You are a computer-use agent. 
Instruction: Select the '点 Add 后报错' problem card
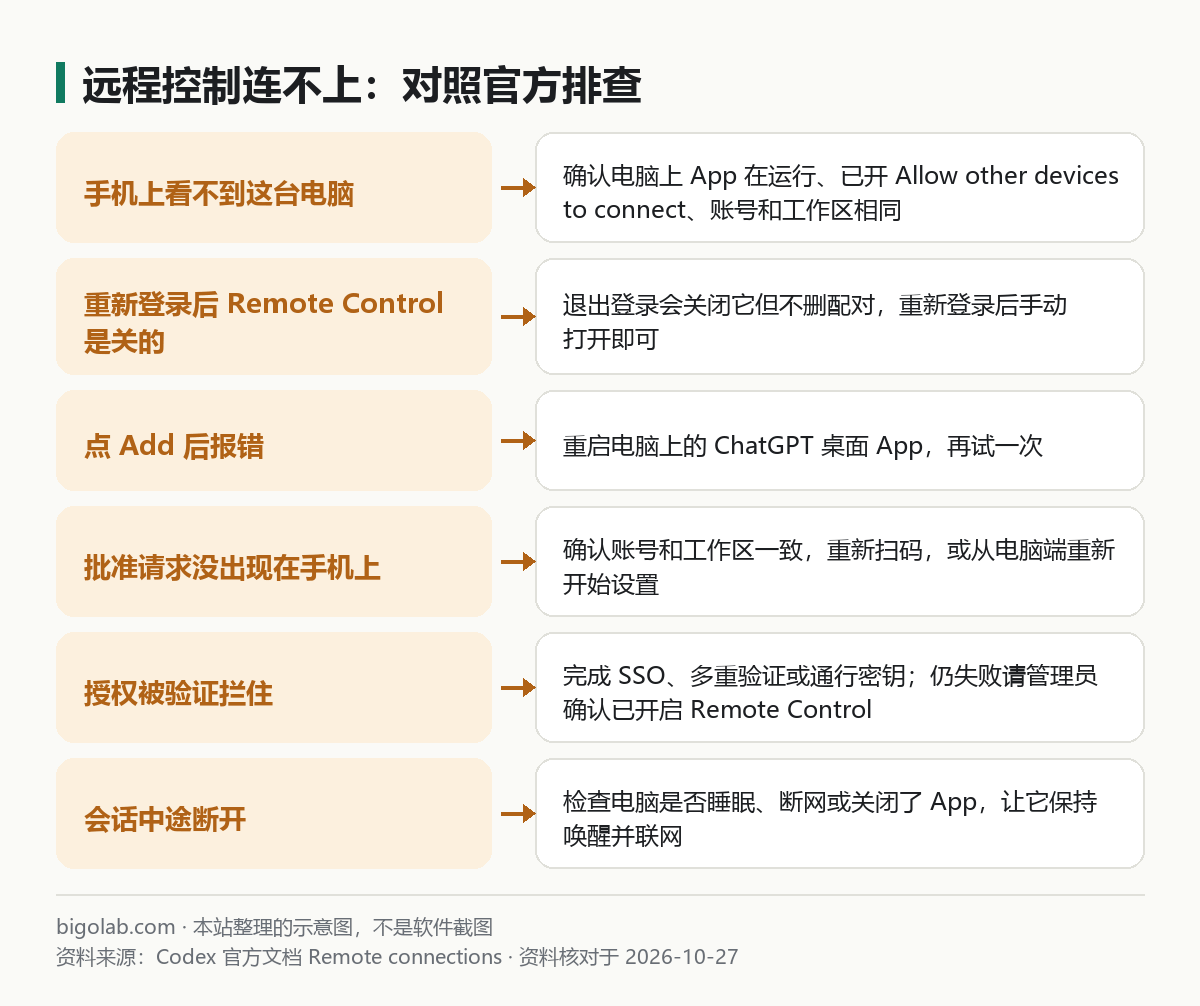tap(274, 441)
